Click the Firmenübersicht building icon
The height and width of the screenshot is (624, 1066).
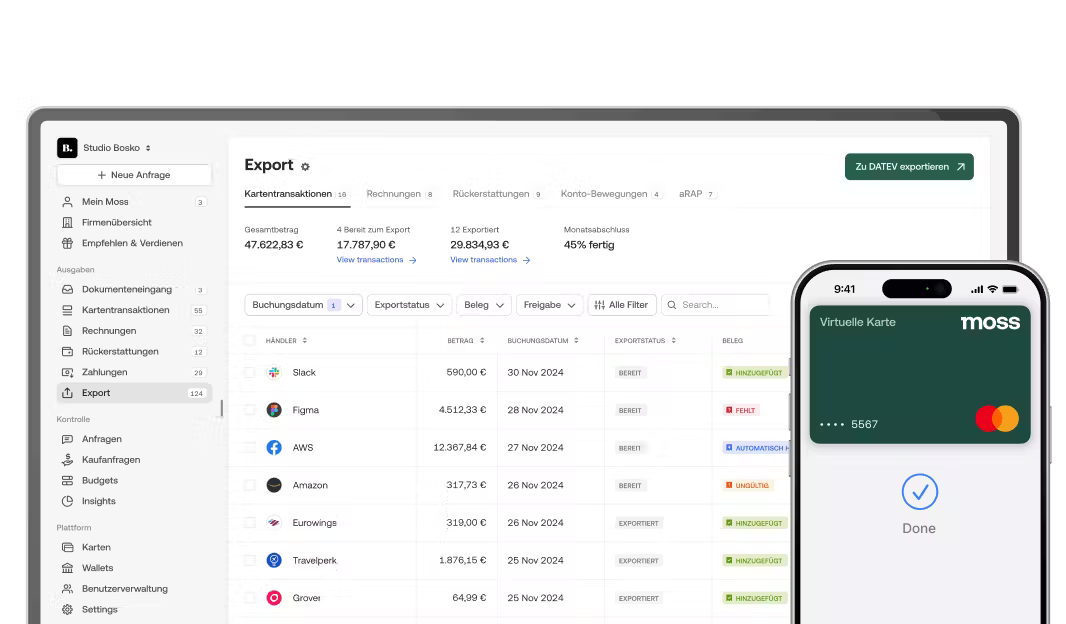[x=67, y=222]
